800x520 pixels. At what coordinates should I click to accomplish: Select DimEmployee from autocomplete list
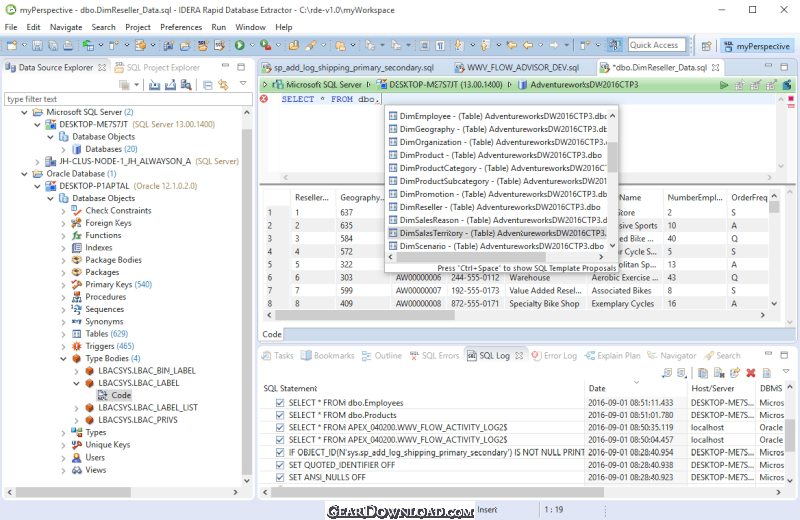pos(497,116)
